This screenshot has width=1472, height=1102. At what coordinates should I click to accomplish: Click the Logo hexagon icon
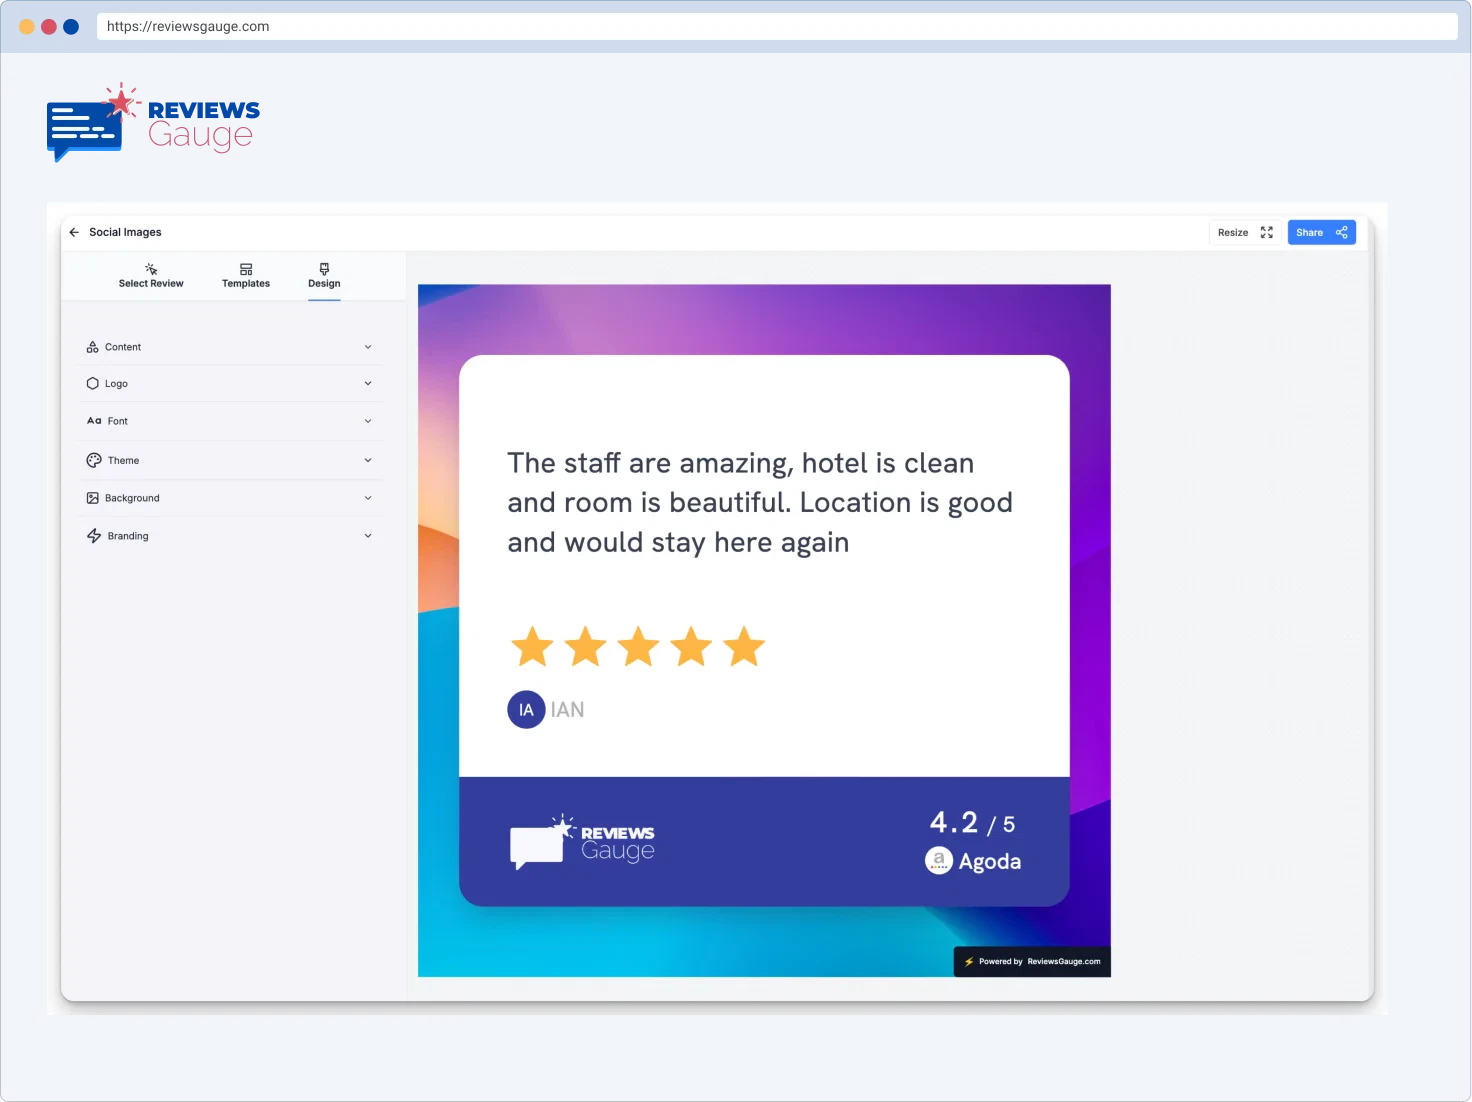93,384
